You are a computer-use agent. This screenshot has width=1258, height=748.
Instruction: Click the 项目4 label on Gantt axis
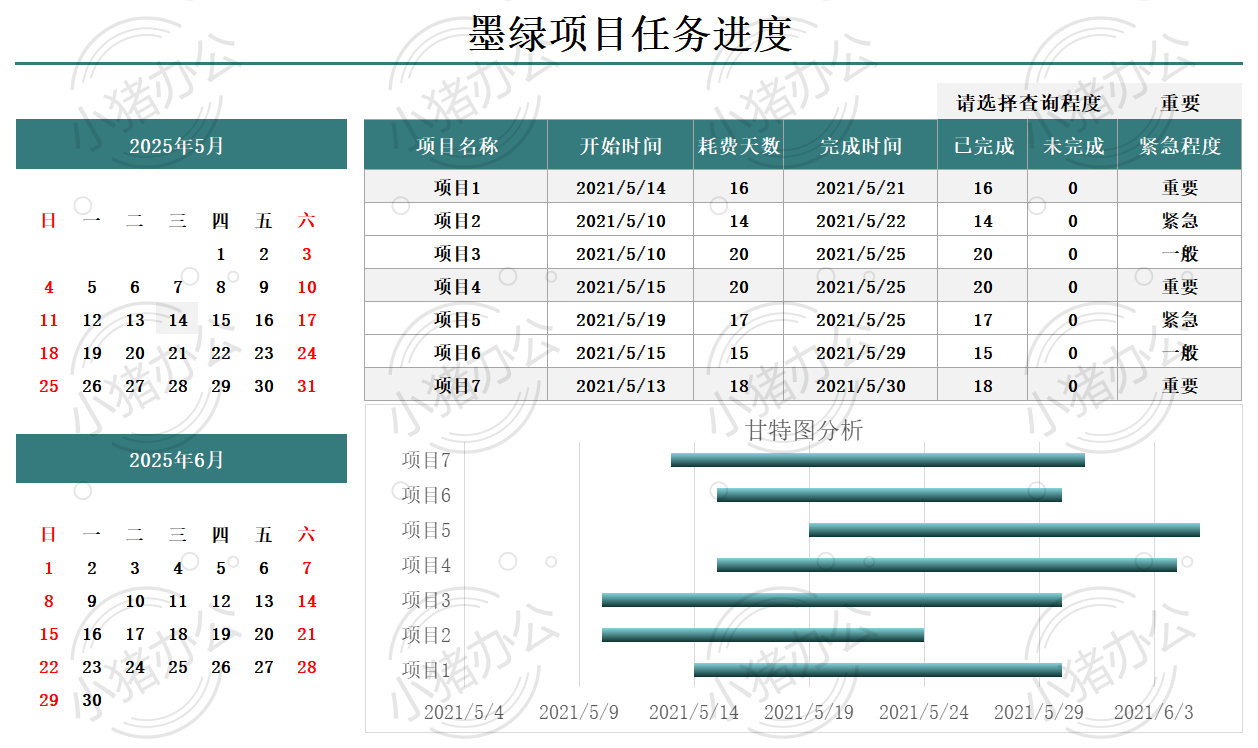[426, 565]
